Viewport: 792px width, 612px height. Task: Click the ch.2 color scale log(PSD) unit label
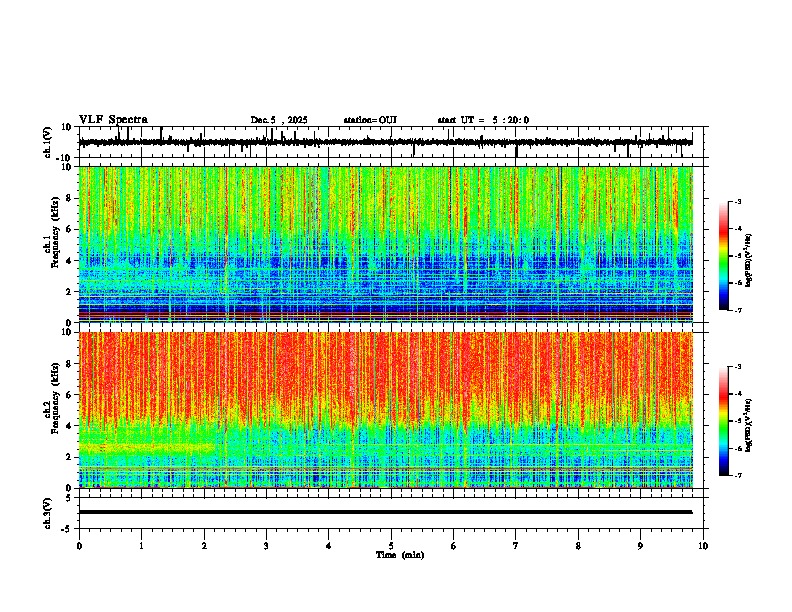click(749, 426)
